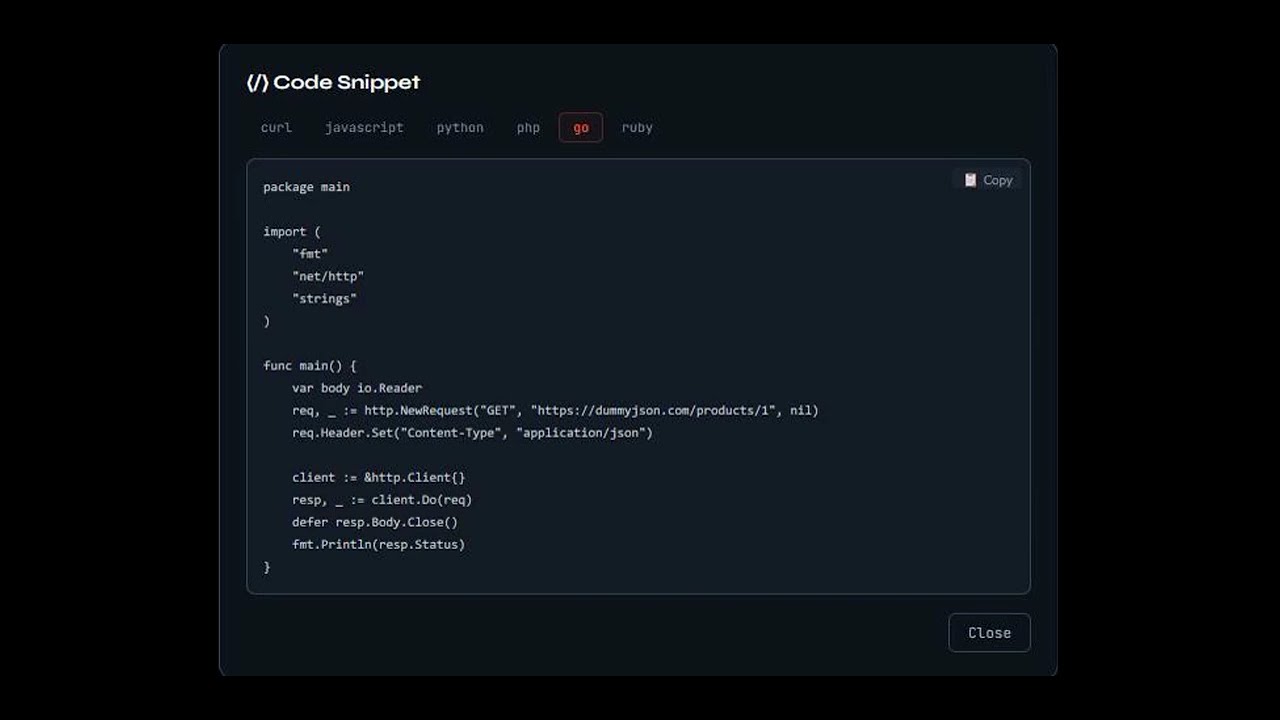Viewport: 1280px width, 720px height.
Task: Click the "resp, _ := client.Do(req)" line
Action: tap(382, 499)
